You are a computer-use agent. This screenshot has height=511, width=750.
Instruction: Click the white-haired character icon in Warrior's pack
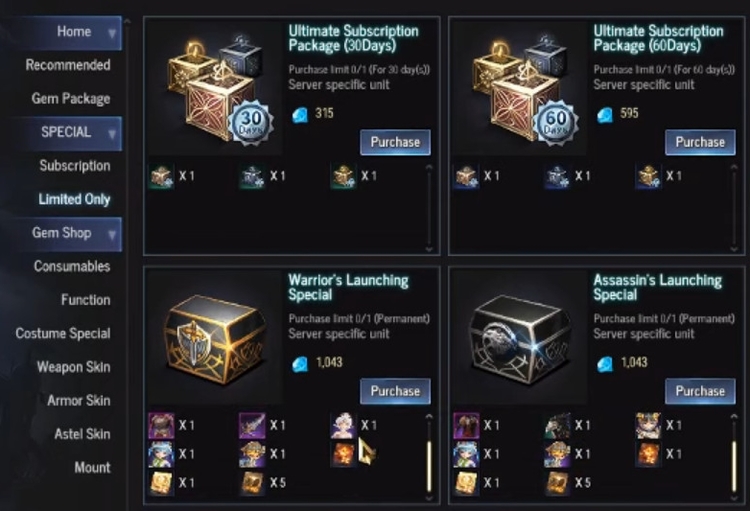coord(343,425)
